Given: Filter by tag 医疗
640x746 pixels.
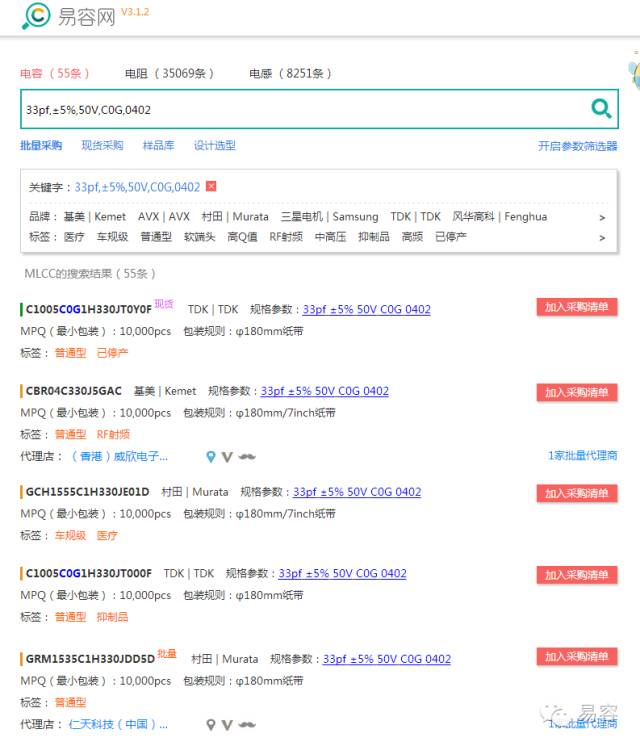Looking at the screenshot, I should click(x=74, y=236).
